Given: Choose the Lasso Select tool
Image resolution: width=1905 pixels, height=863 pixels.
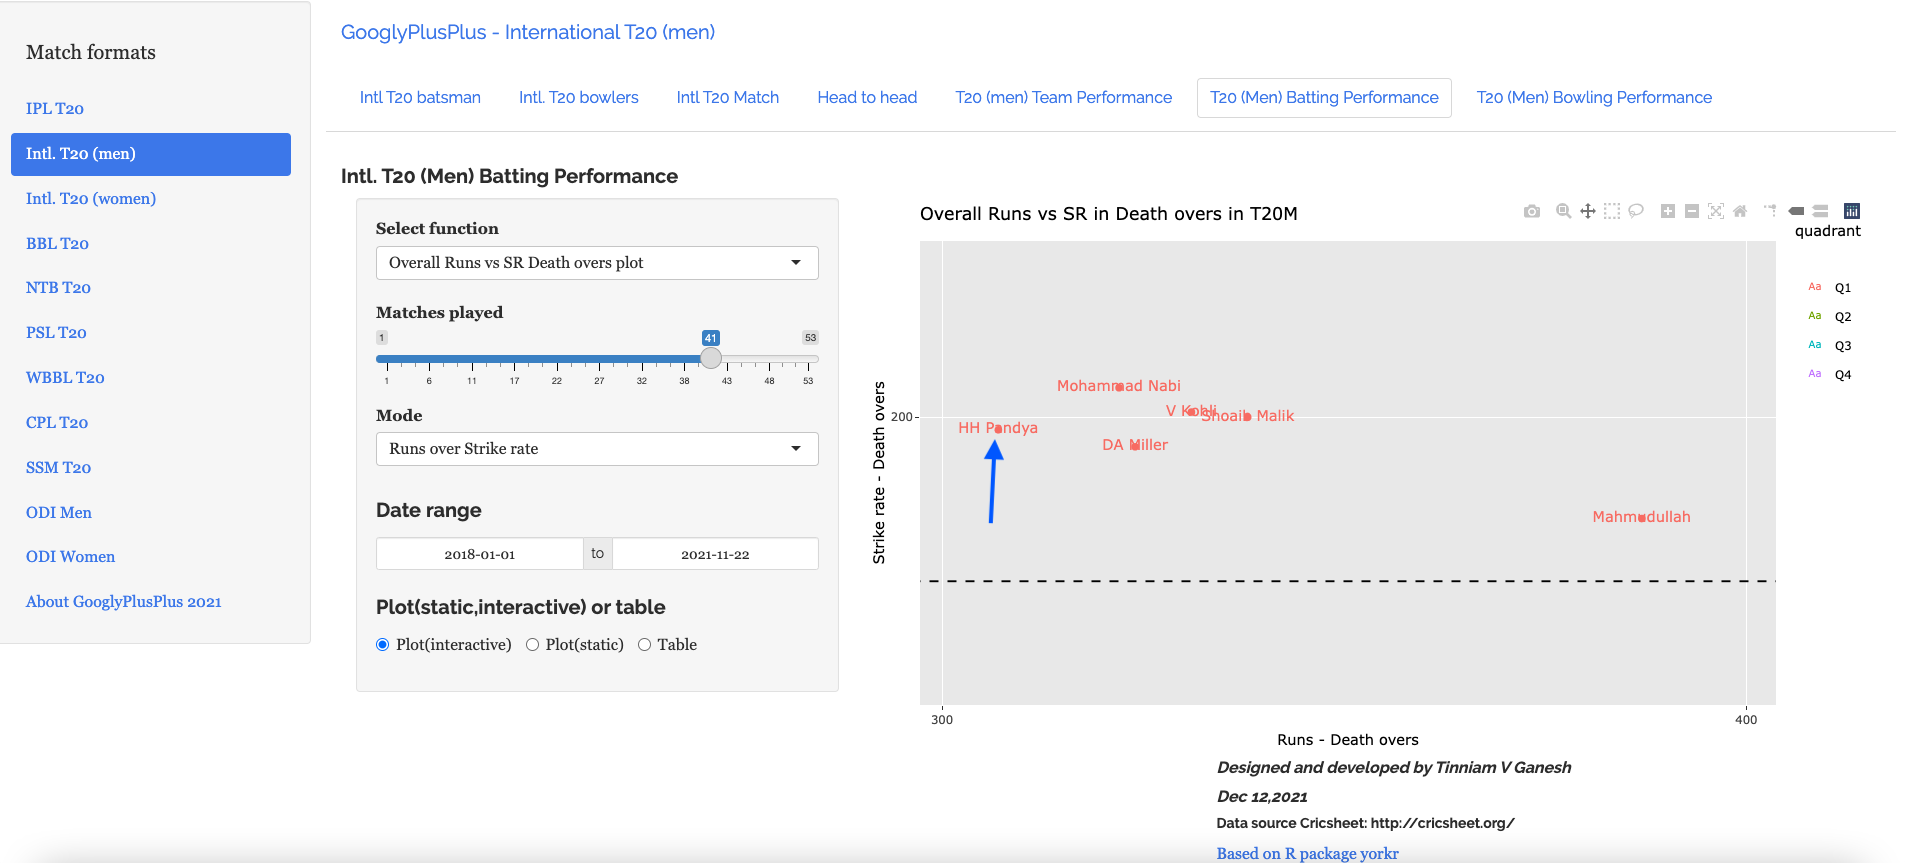Looking at the screenshot, I should pos(1636,211).
